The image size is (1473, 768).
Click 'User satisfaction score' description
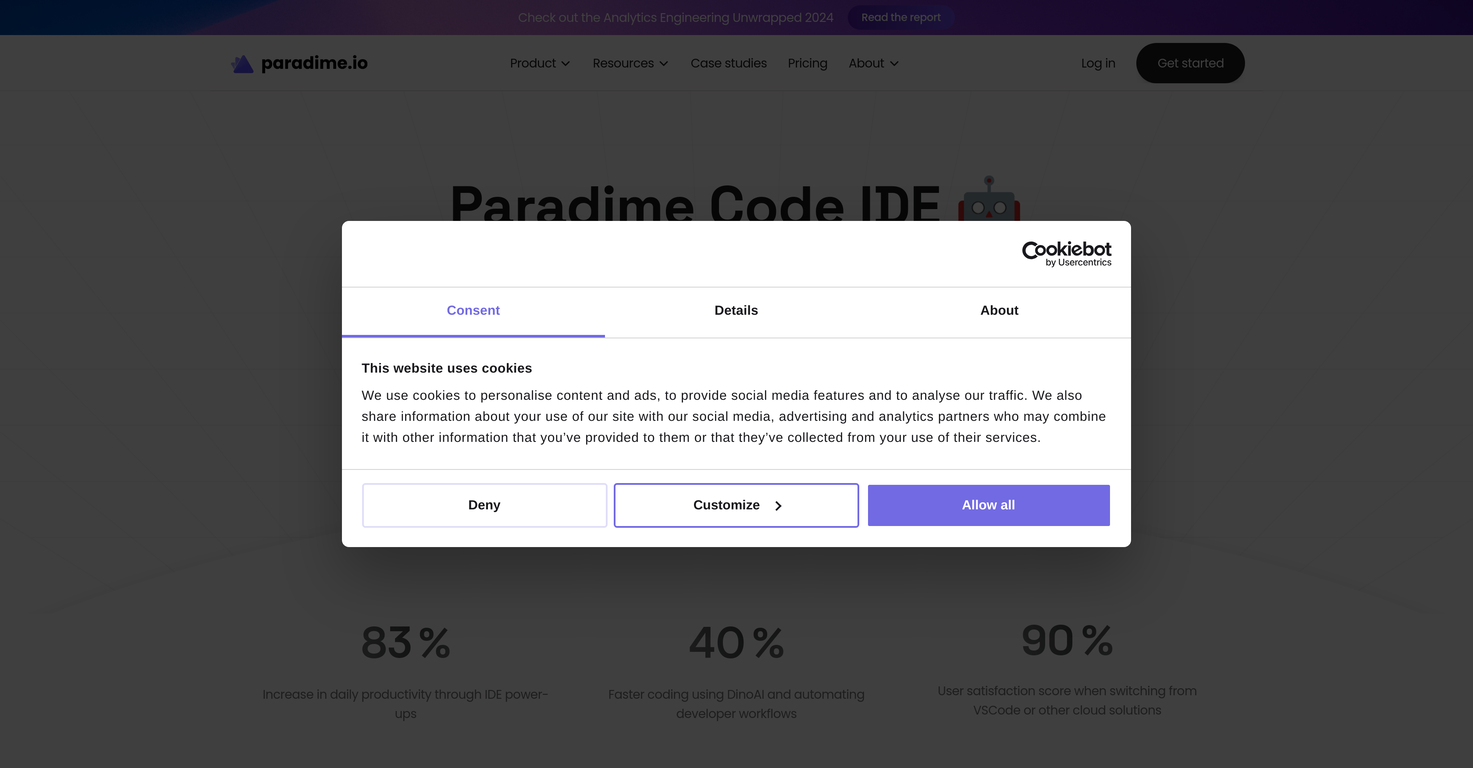pyautogui.click(x=1067, y=700)
